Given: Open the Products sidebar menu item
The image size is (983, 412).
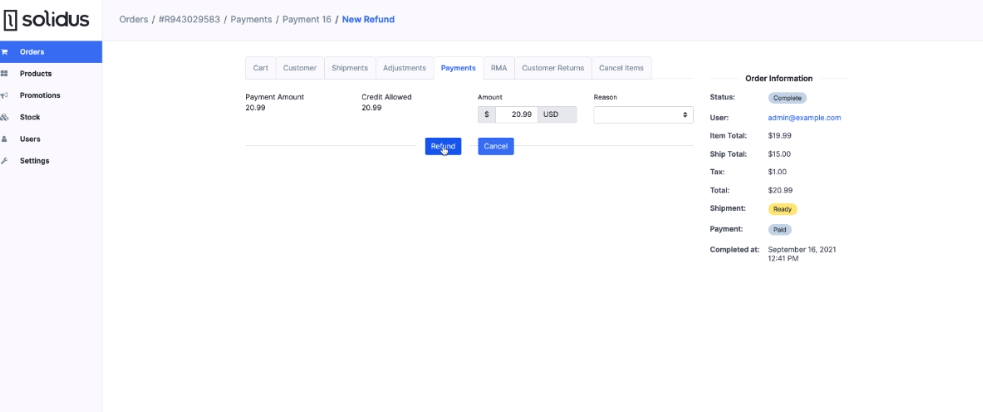Looking at the screenshot, I should click(51, 73).
